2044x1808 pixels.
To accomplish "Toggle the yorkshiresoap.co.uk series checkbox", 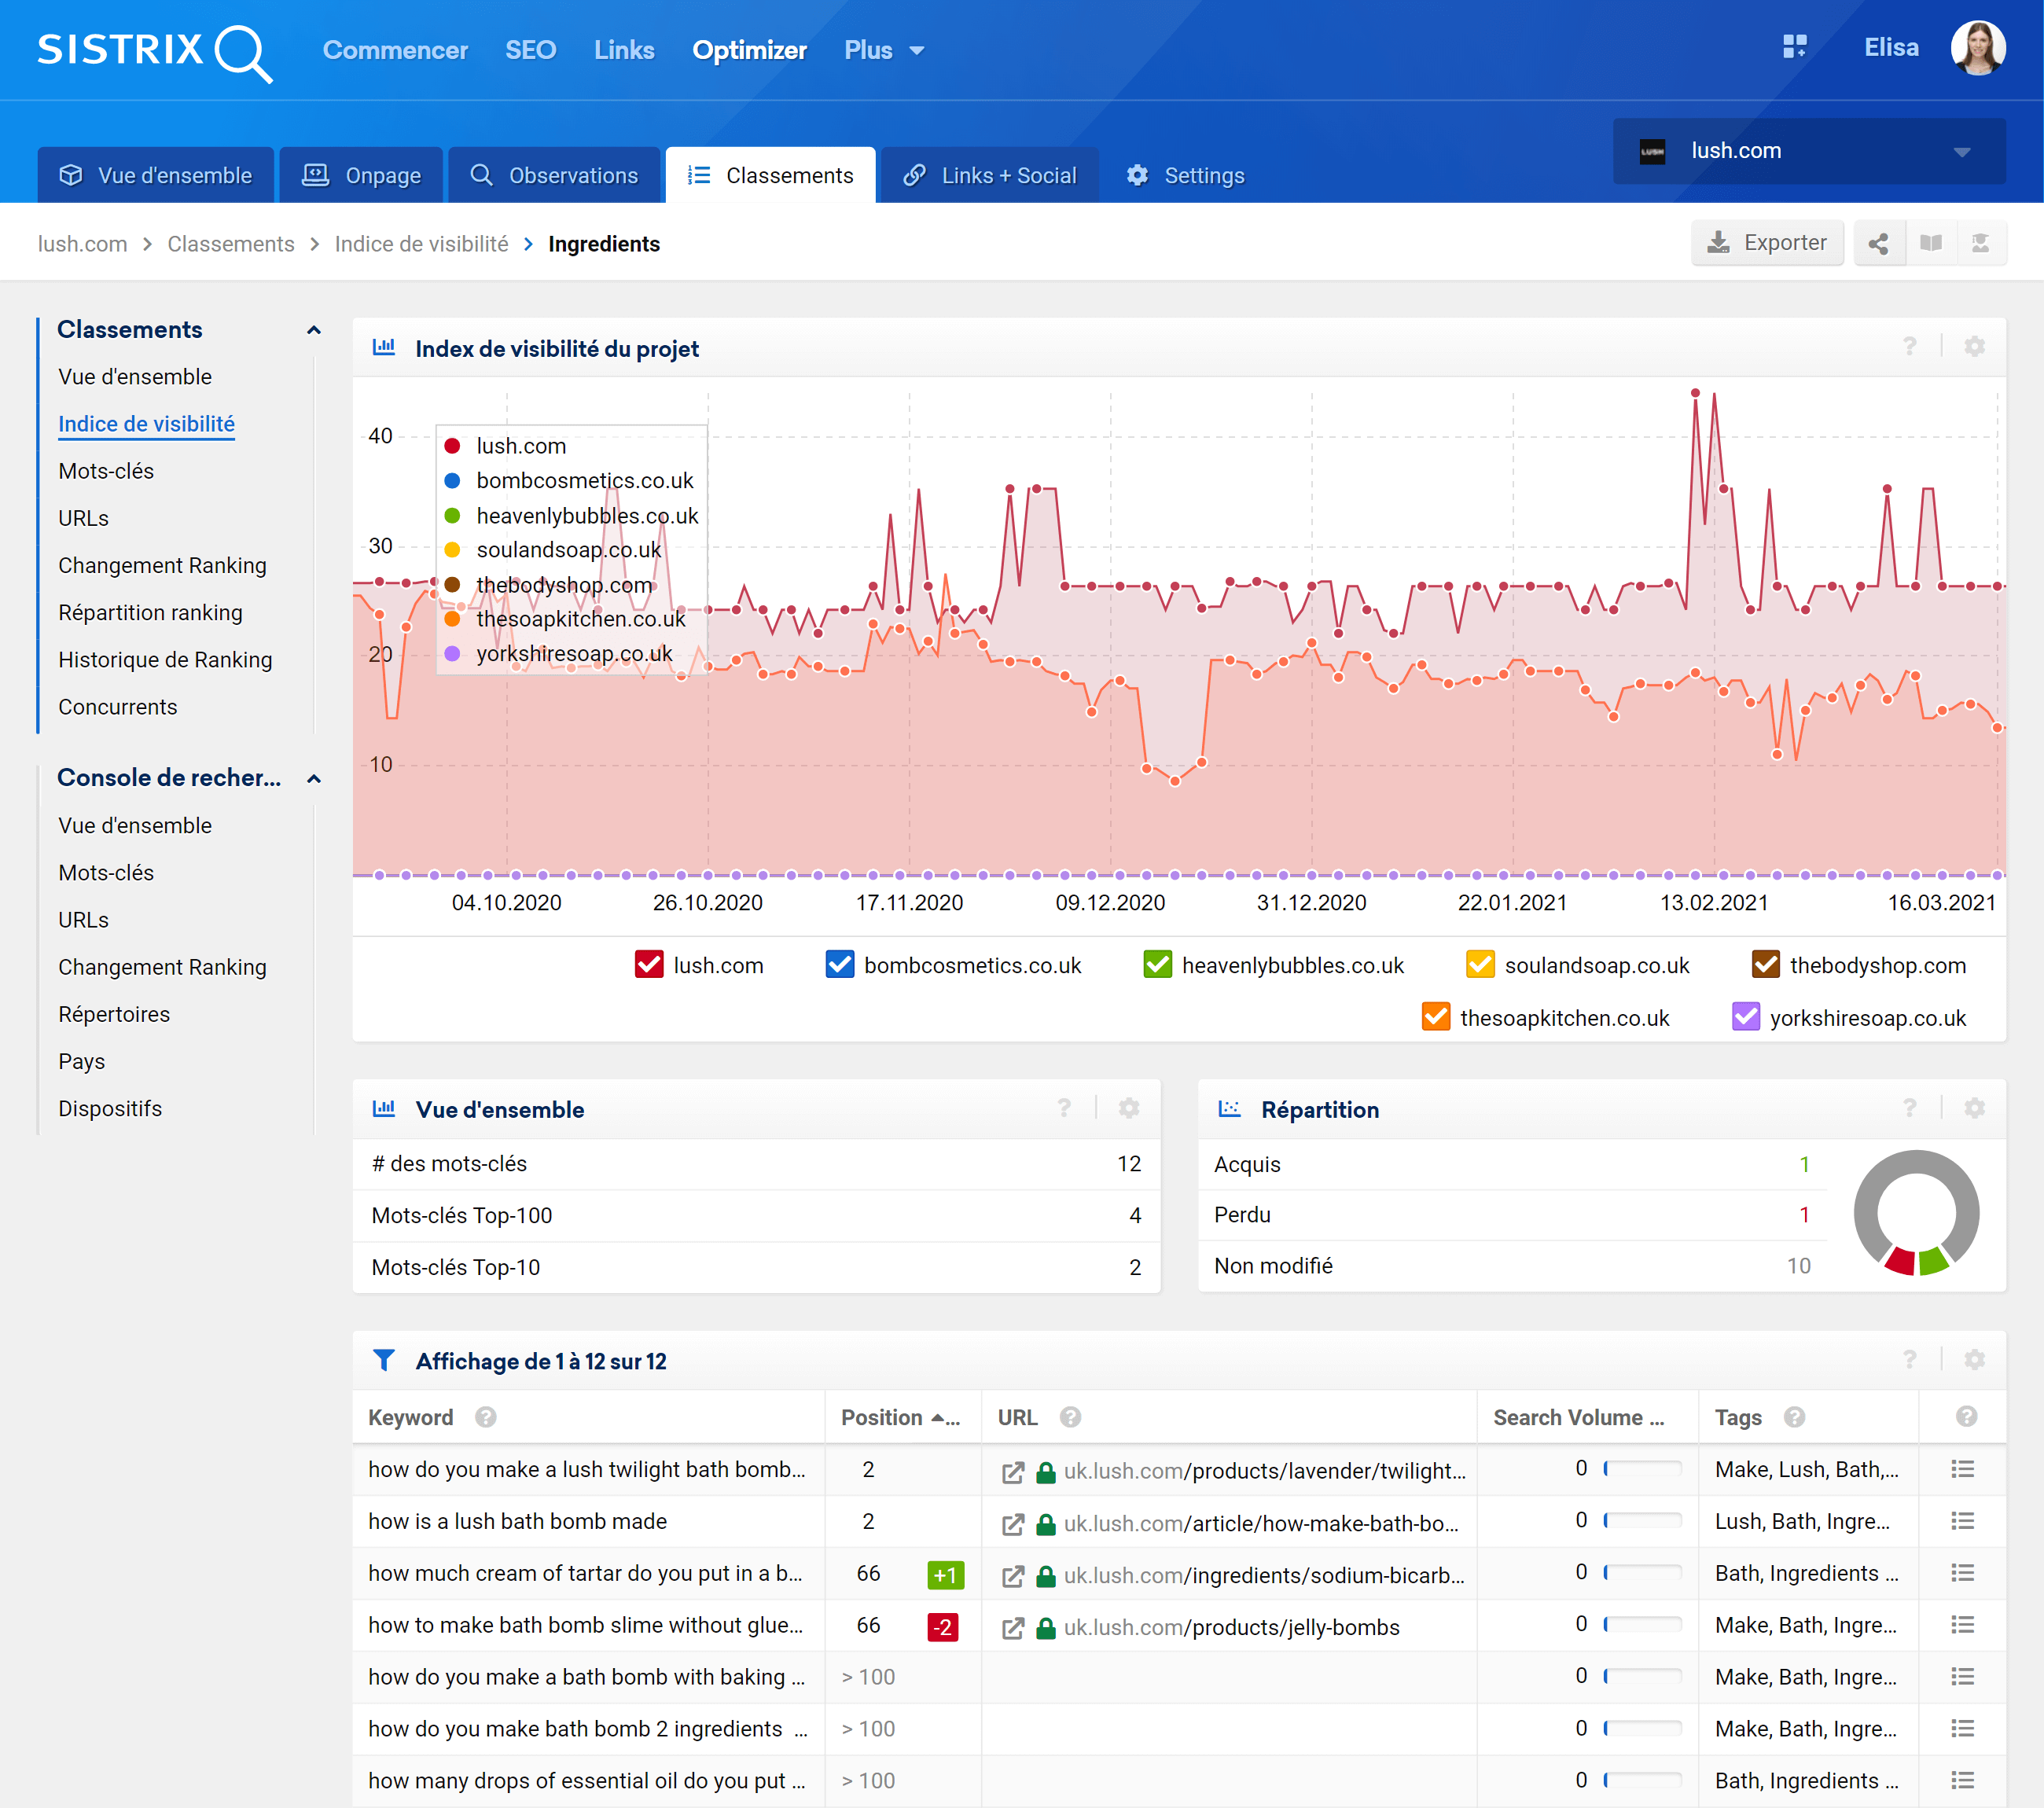I will 1746,1016.
